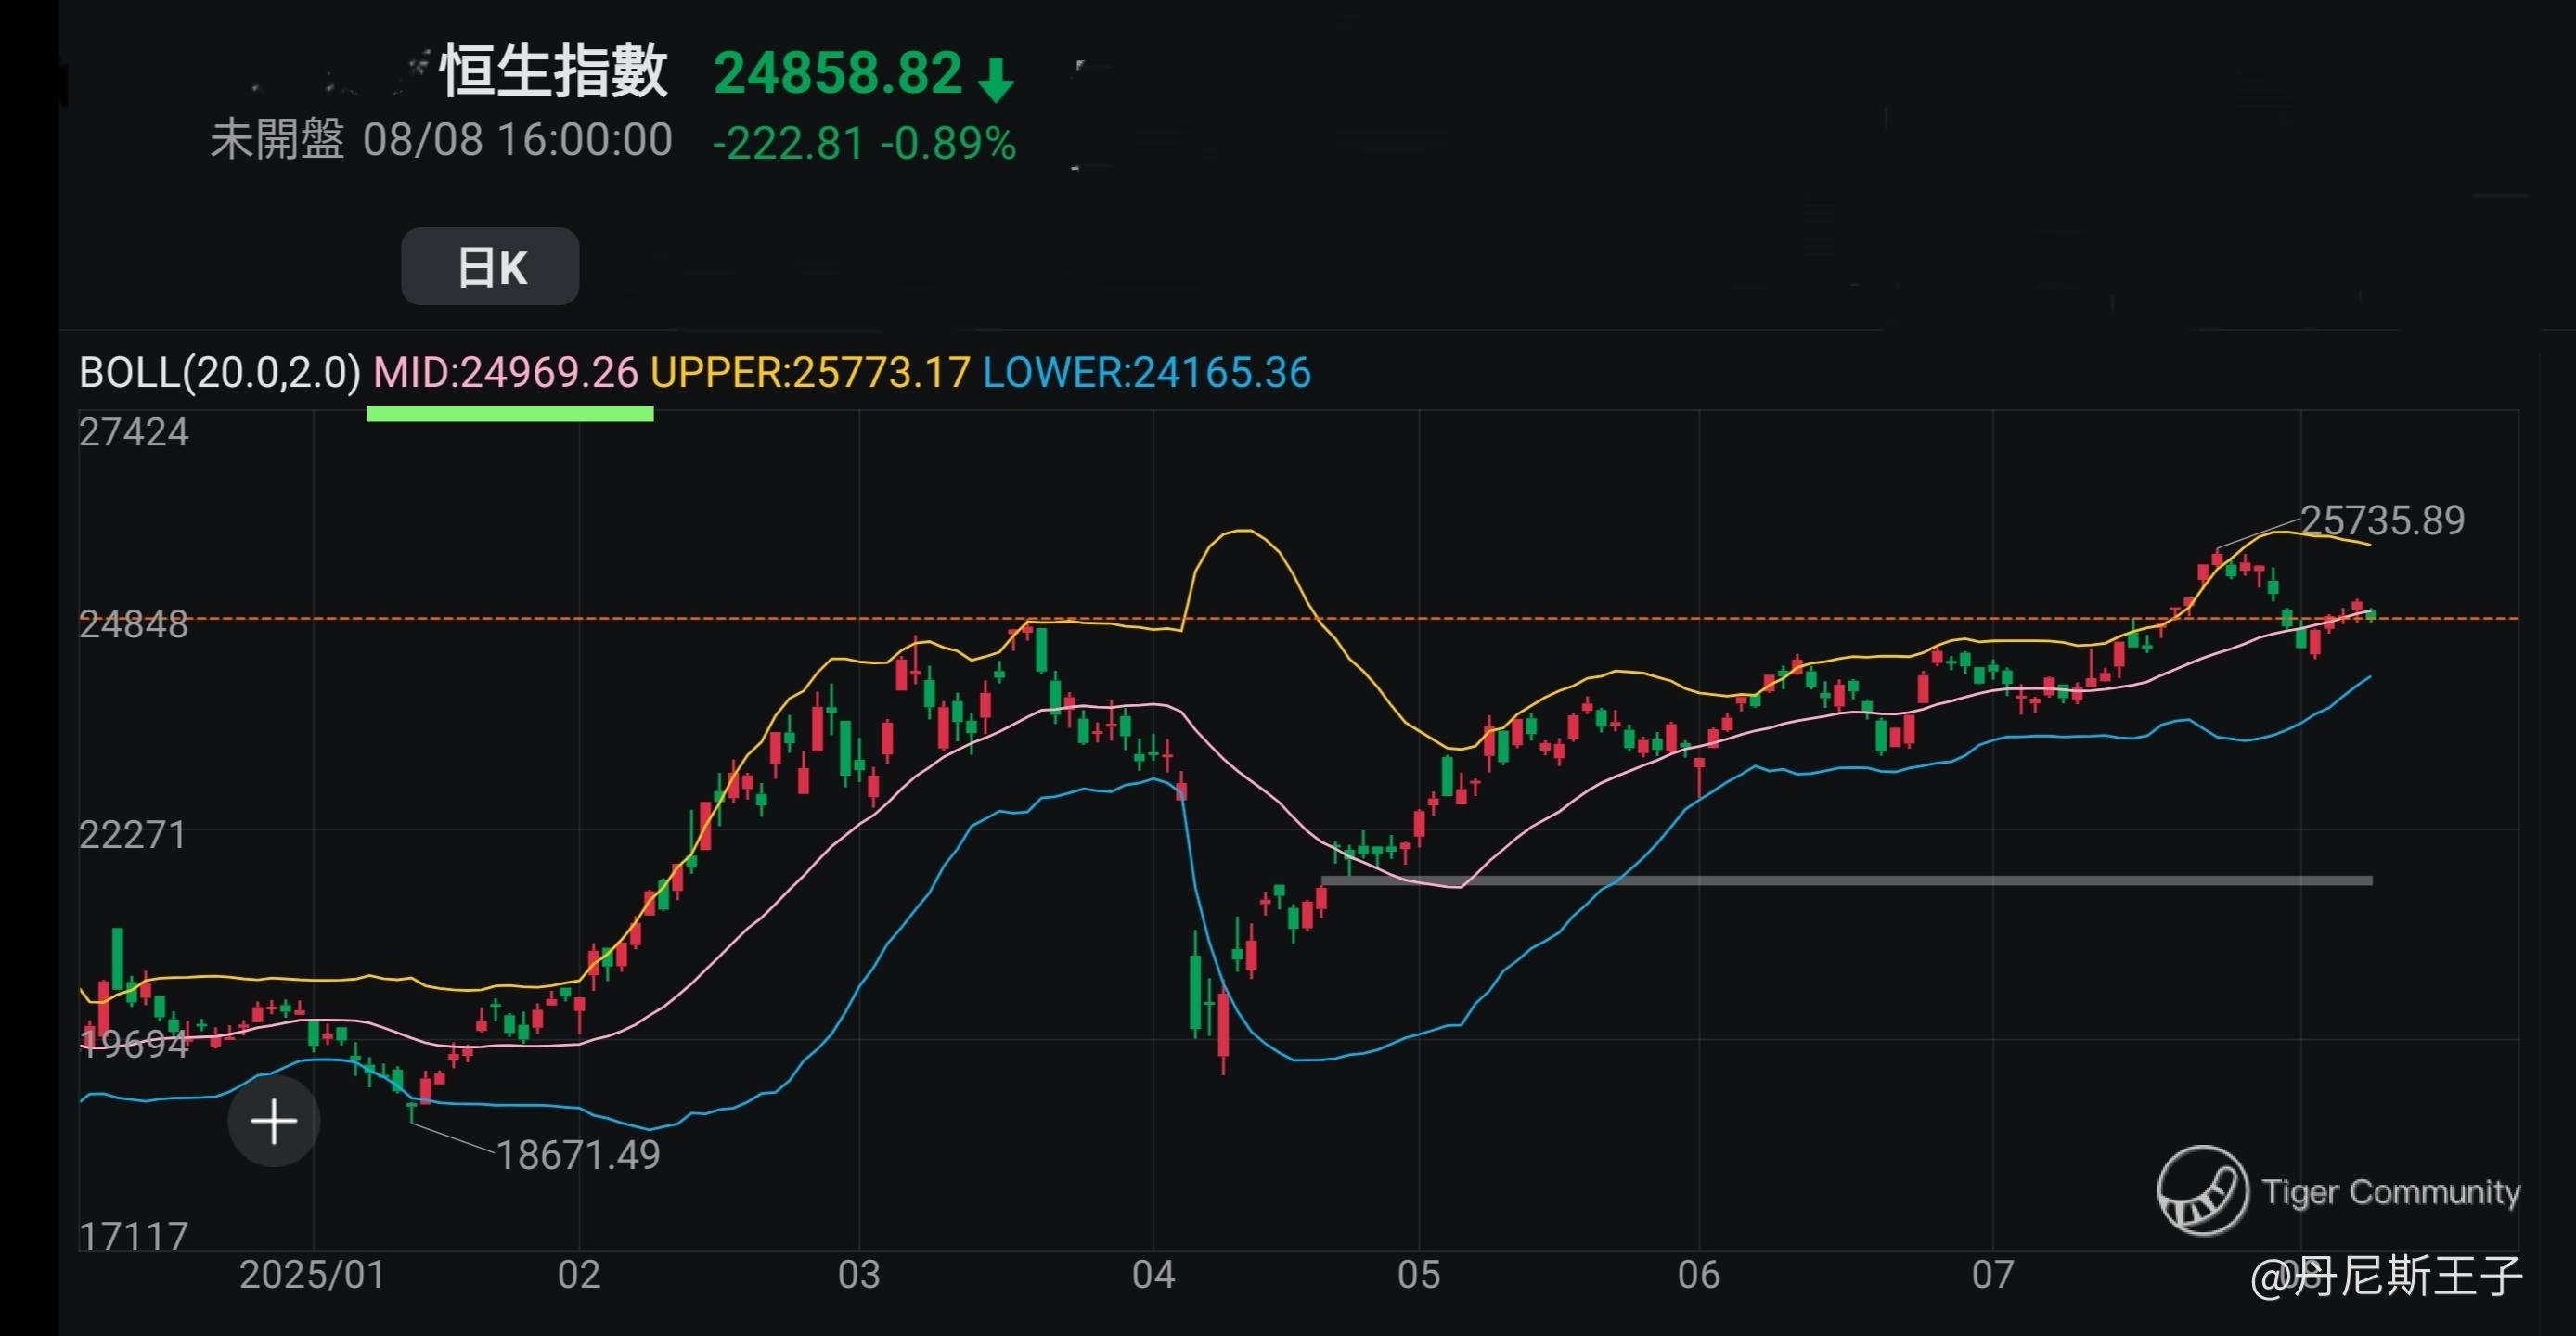
Task: Tap the 02 month axis label
Action: pyautogui.click(x=579, y=1274)
